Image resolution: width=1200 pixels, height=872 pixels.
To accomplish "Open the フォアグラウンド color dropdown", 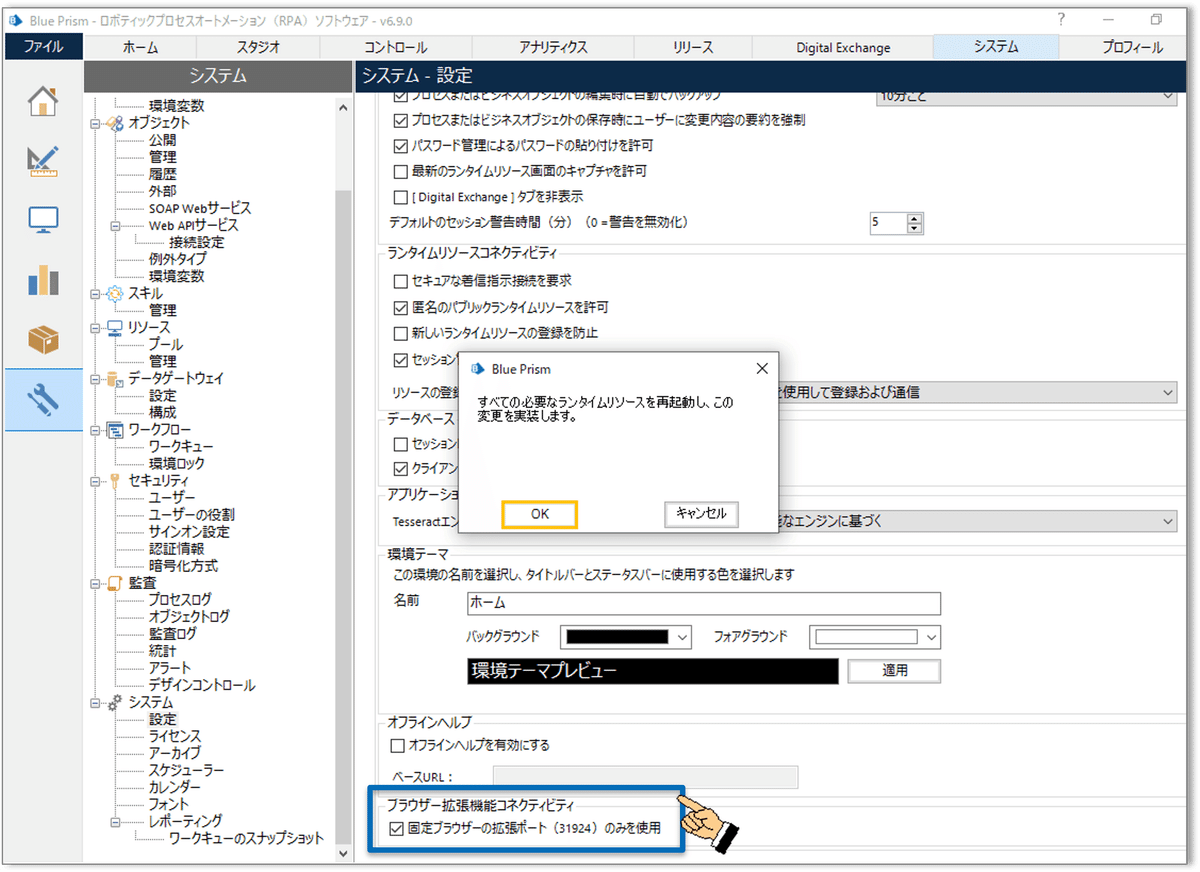I will (x=931, y=637).
